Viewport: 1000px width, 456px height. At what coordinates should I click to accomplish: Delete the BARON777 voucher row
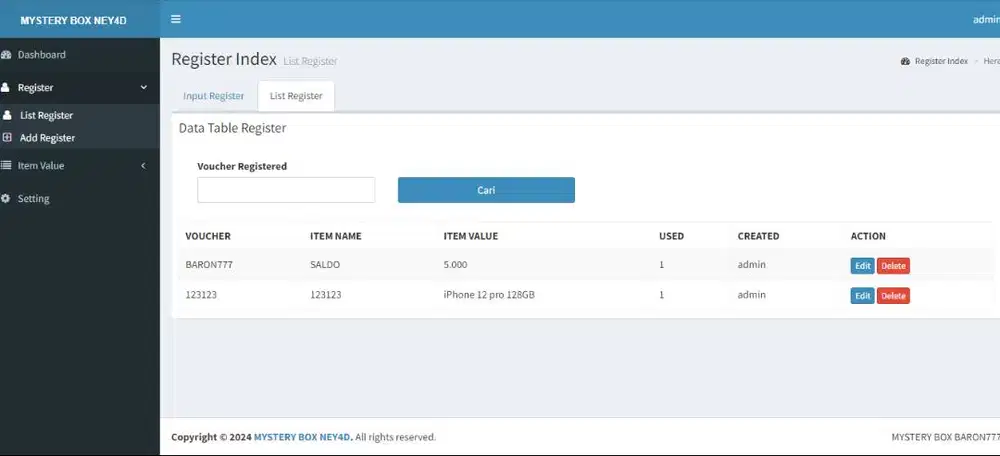(893, 266)
